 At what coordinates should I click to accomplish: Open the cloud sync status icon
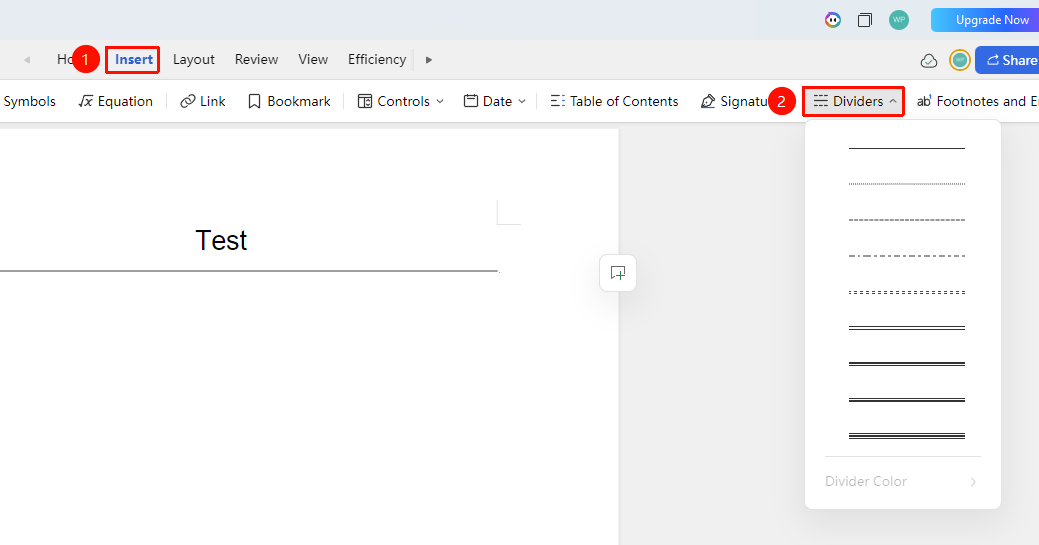(929, 61)
